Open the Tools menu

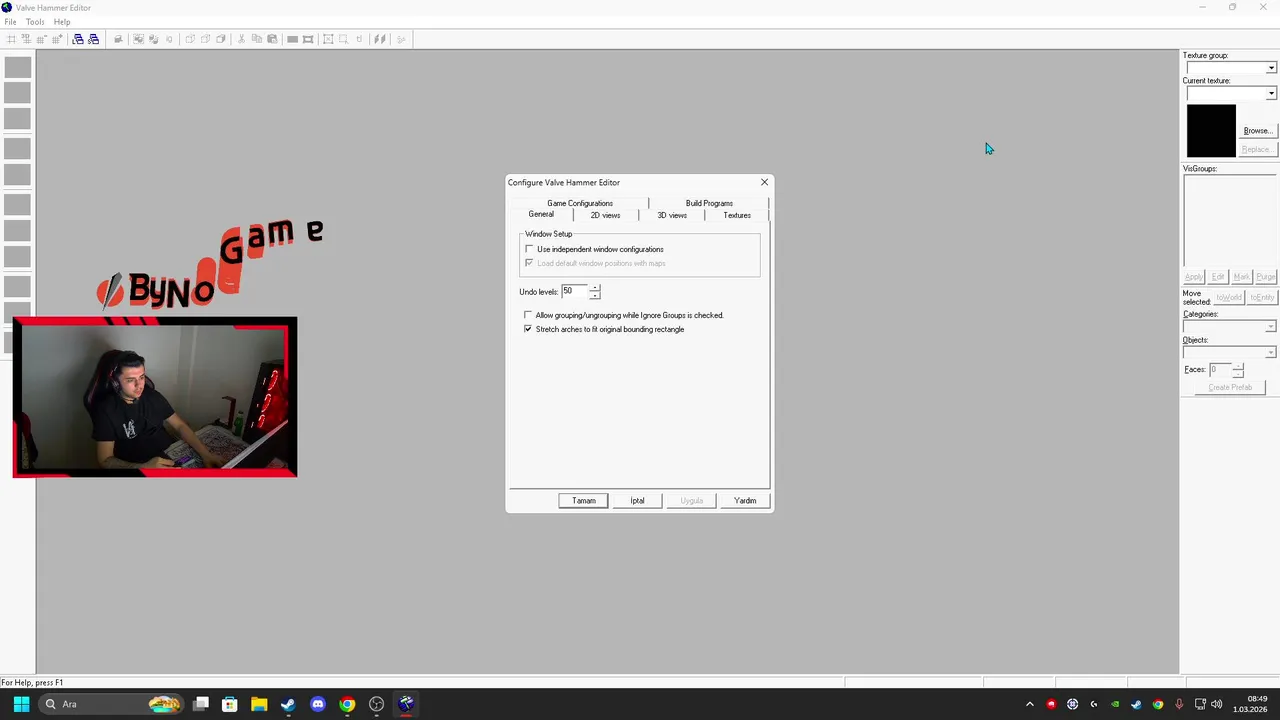[x=35, y=22]
